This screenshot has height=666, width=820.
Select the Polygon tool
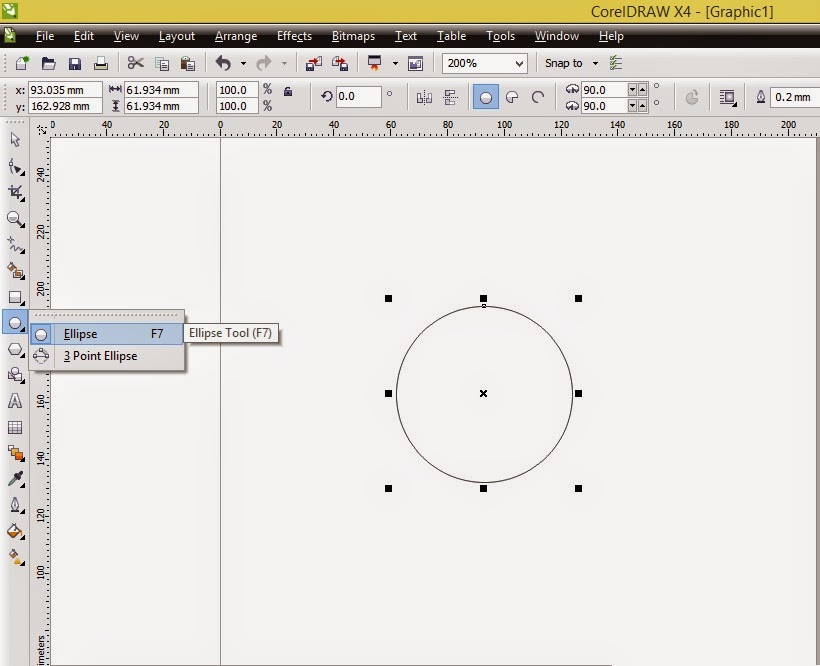point(16,349)
